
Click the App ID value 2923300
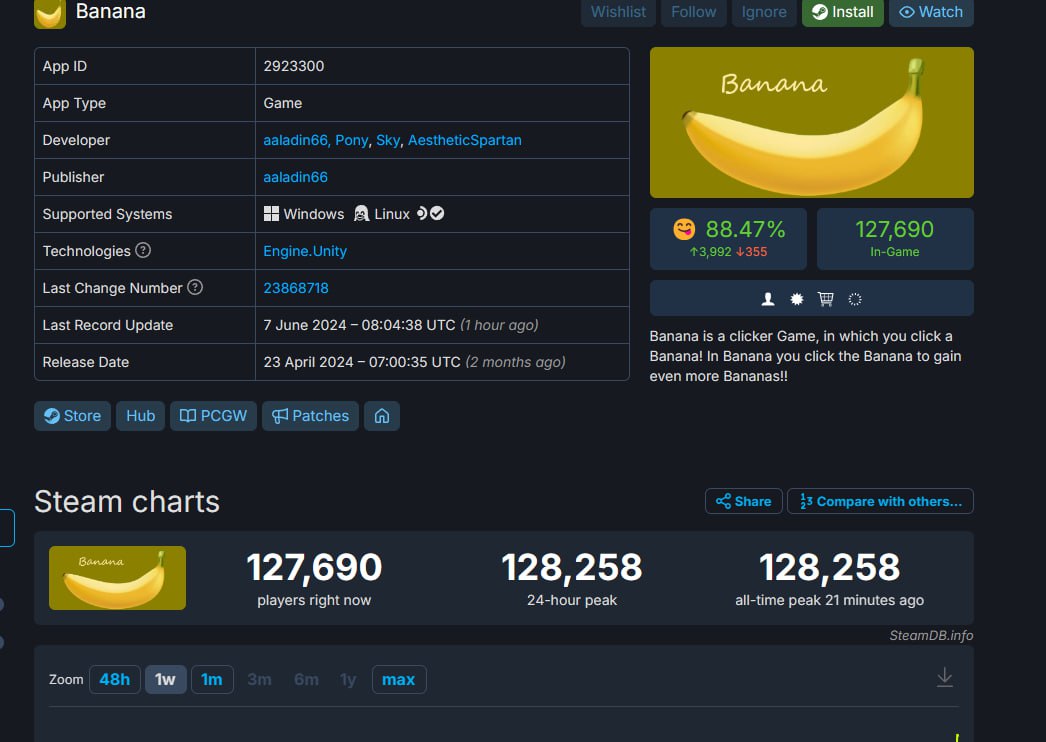(x=294, y=66)
